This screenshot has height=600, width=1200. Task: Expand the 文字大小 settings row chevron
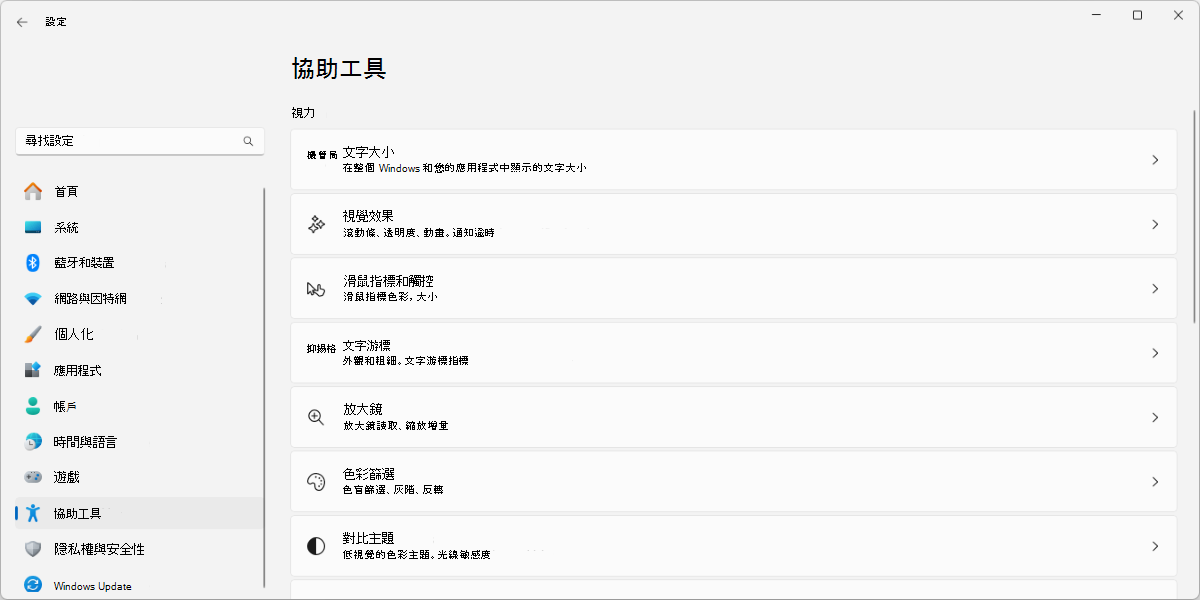pyautogui.click(x=1155, y=160)
